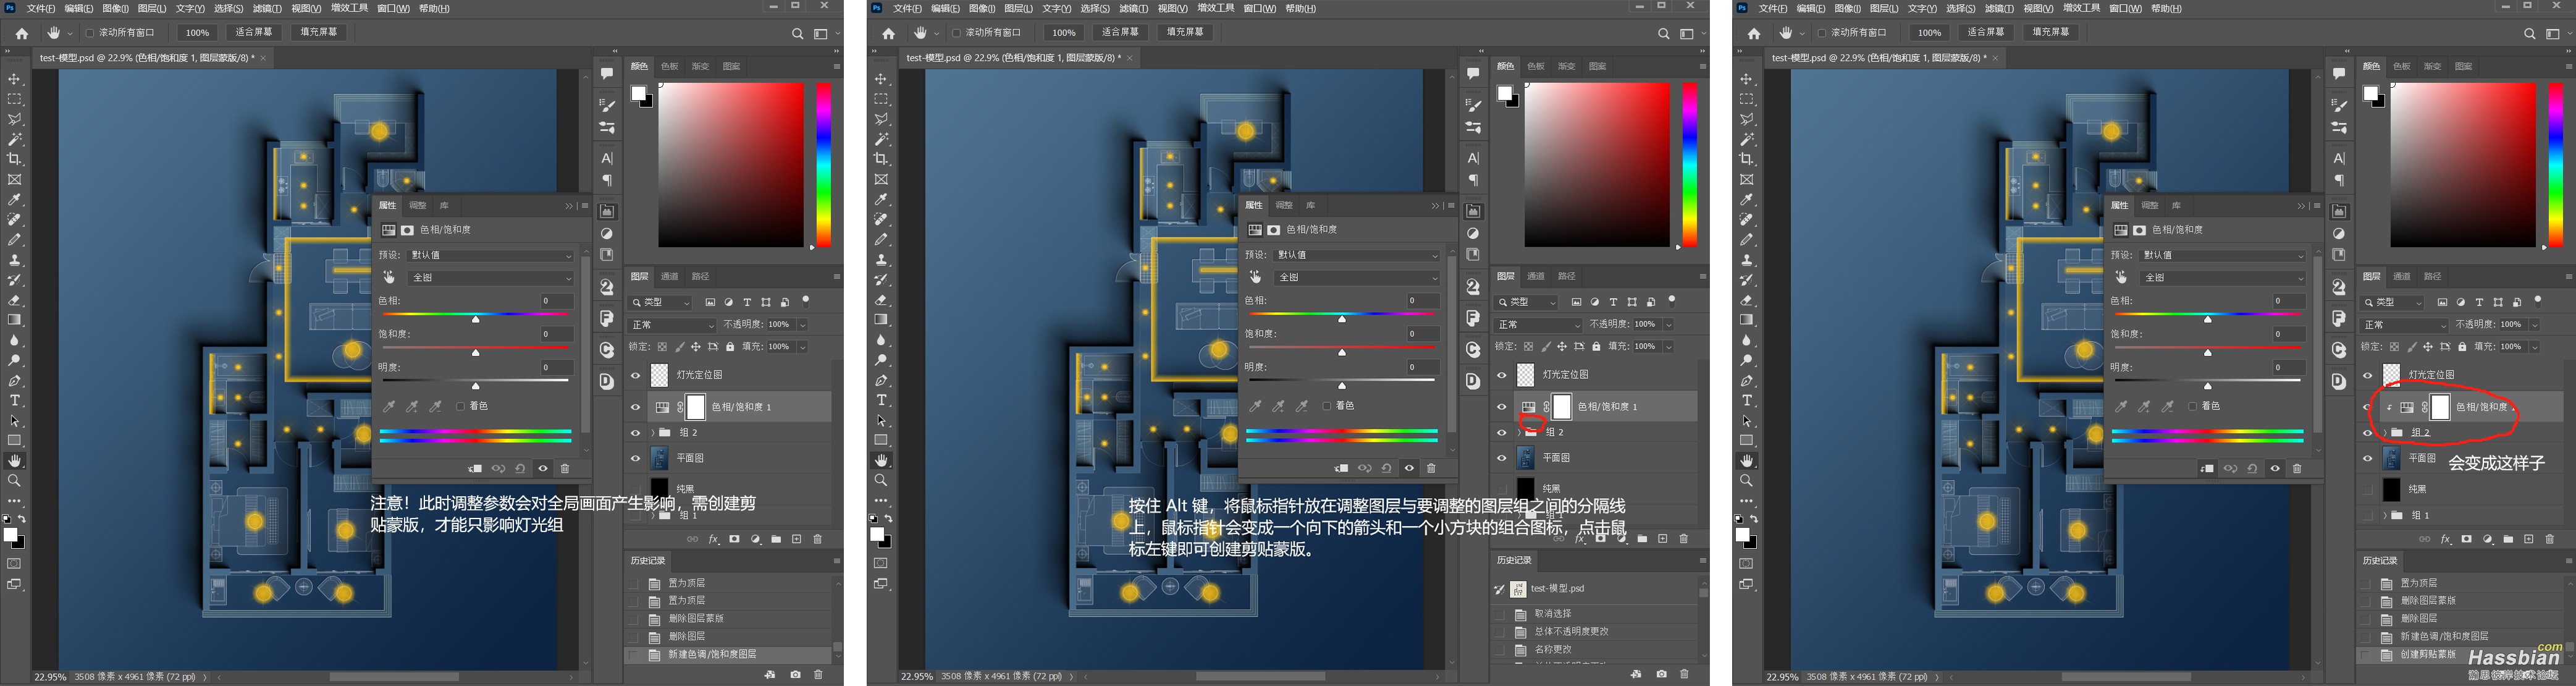2576x686 pixels.
Task: Choose the Rectangle shape tool in right window
Action: pyautogui.click(x=1747, y=440)
